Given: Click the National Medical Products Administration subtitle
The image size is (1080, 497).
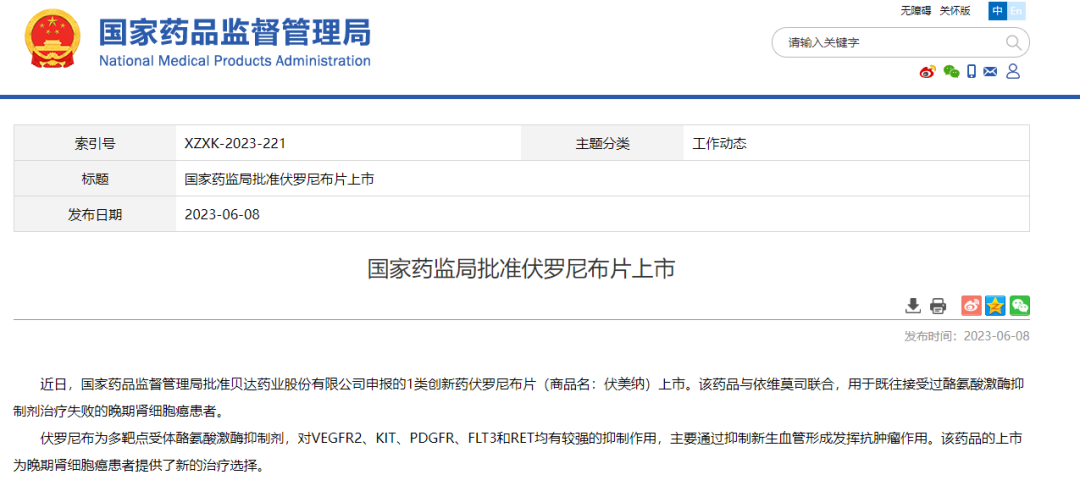Looking at the screenshot, I should click(x=235, y=61).
